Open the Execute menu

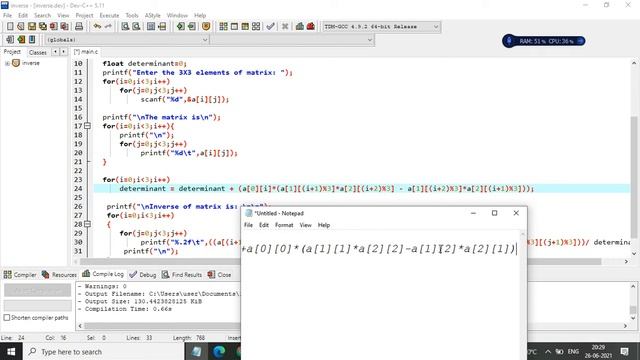pos(109,16)
